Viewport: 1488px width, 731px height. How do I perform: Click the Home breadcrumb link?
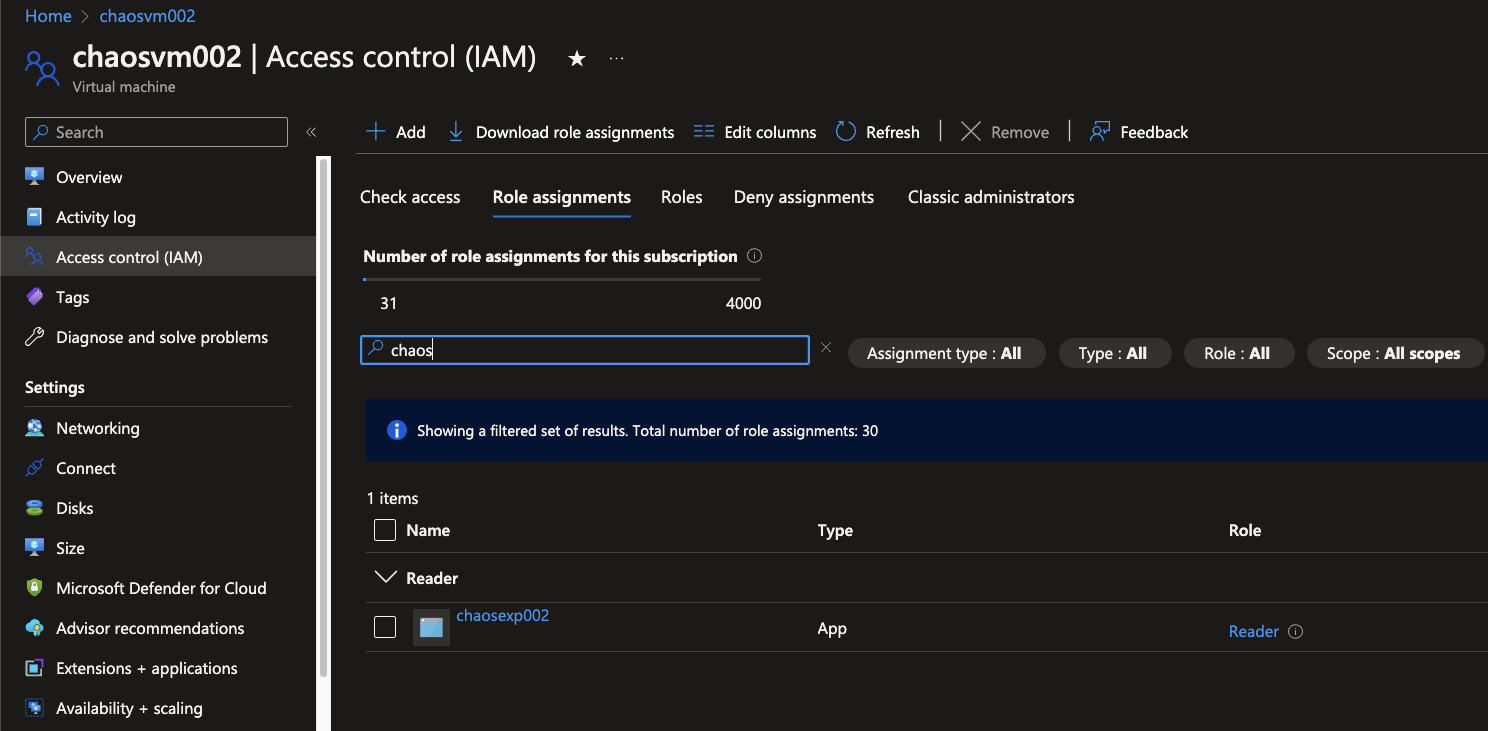pos(48,16)
